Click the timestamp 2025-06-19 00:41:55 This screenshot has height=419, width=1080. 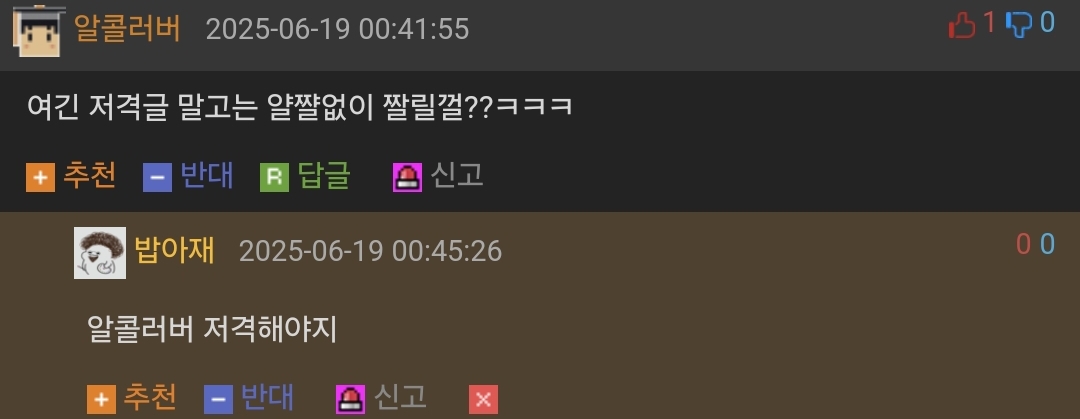pos(338,30)
